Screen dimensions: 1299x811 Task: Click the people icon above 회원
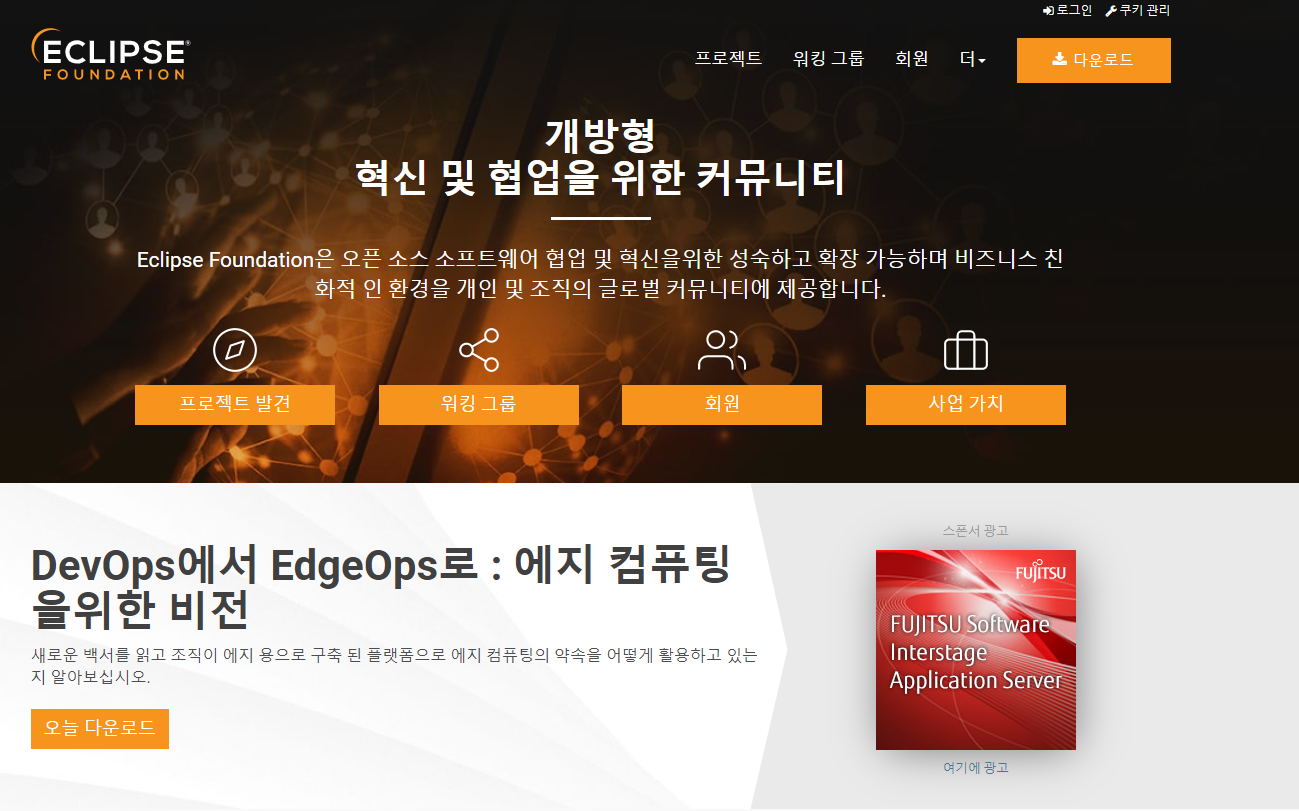722,350
